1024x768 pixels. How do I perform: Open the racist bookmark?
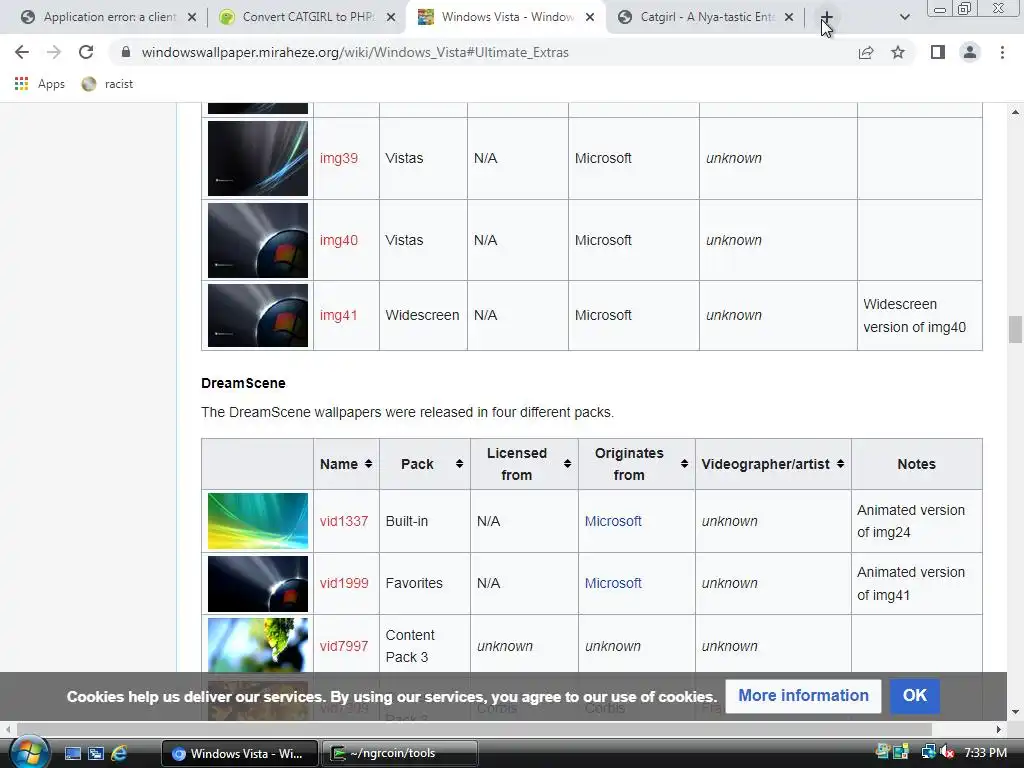coord(108,84)
